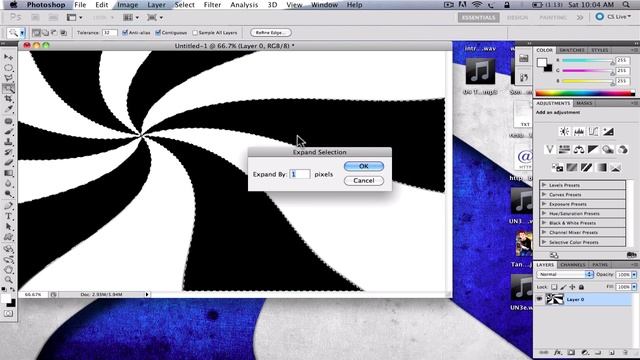Open the Fill slider dropdown
Viewport: 640px width, 360px height.
(634, 287)
